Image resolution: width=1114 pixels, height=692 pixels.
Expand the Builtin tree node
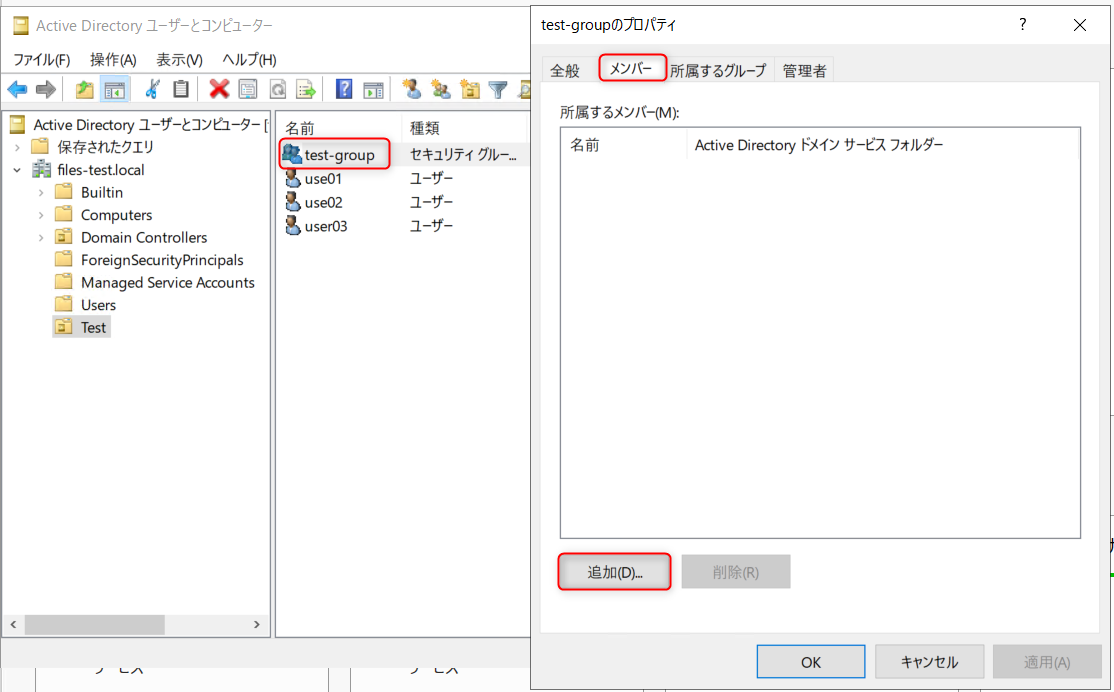pyautogui.click(x=40, y=192)
